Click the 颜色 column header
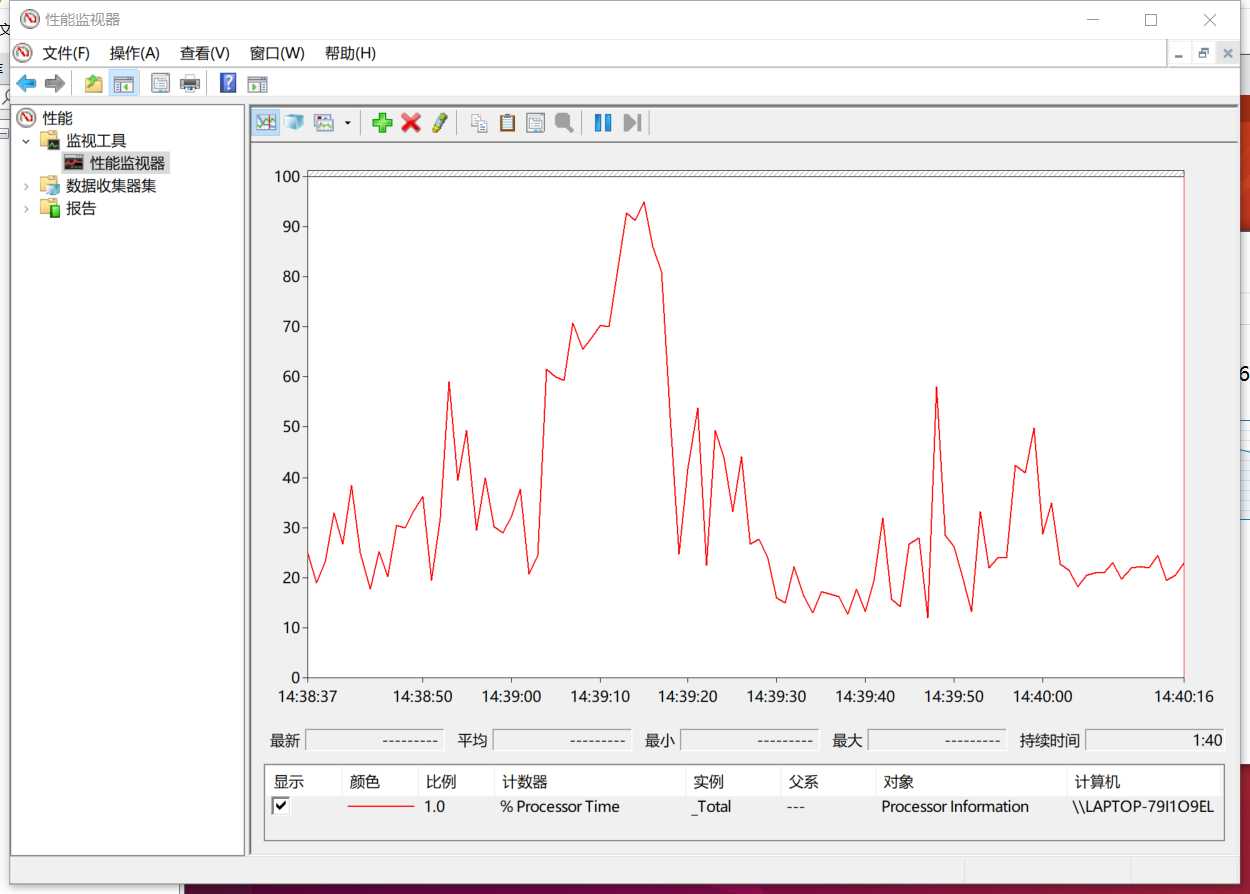 (379, 782)
